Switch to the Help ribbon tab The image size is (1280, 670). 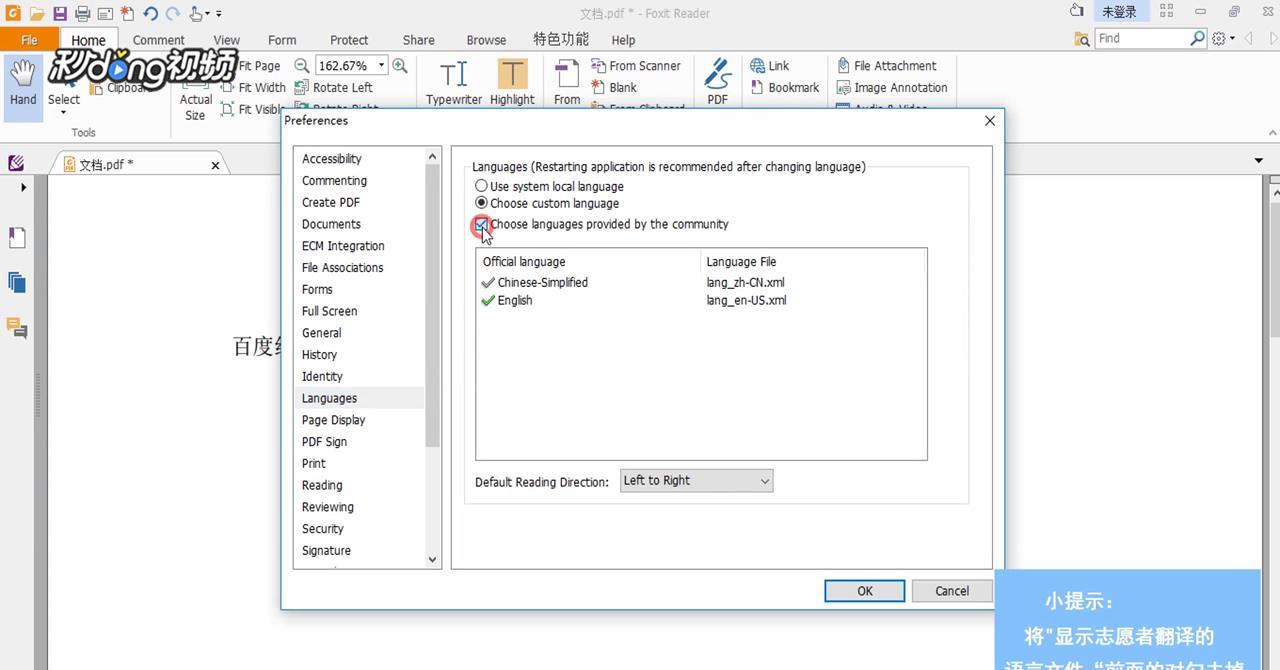pos(623,40)
